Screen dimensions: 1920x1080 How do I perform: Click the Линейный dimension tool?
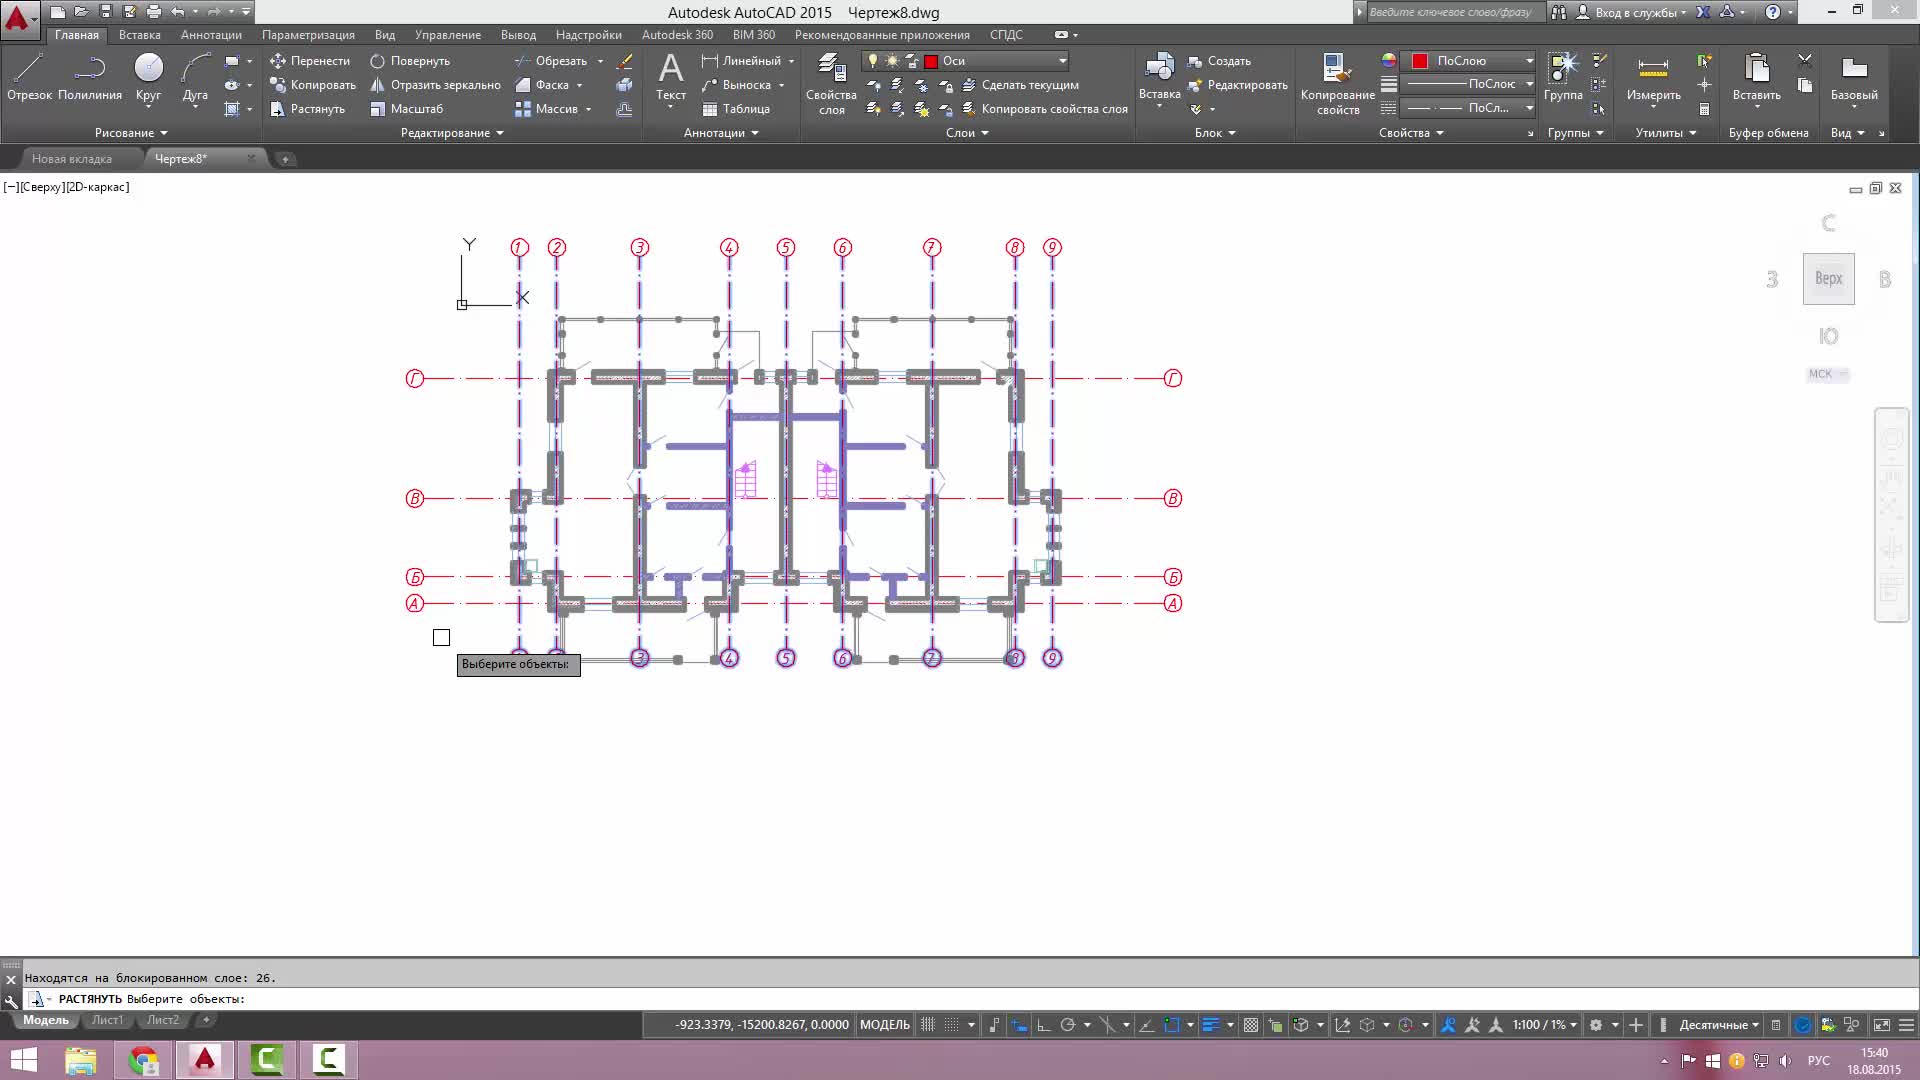[741, 61]
